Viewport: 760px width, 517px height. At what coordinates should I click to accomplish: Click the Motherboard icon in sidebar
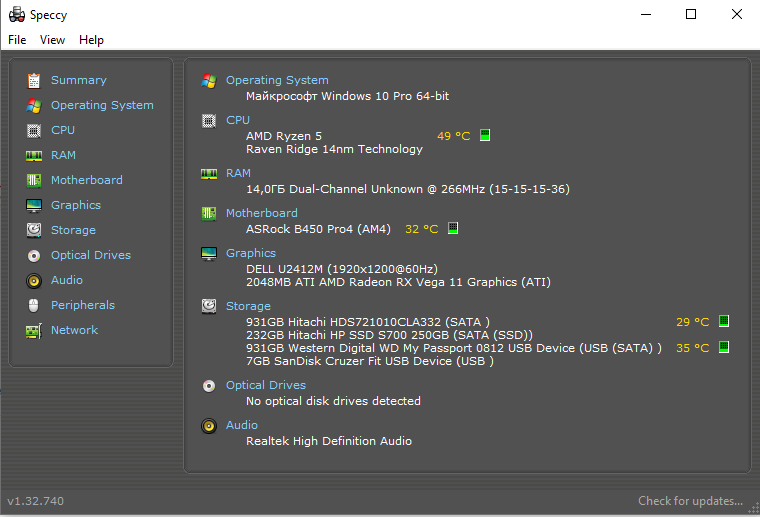click(x=34, y=181)
